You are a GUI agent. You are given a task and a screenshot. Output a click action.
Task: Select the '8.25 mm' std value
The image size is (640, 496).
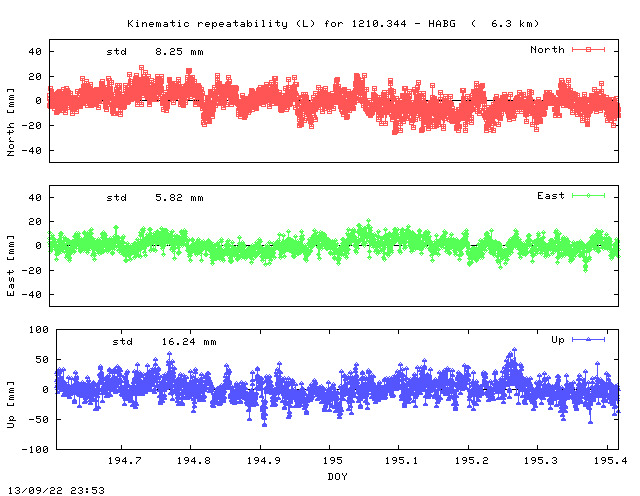pos(179,52)
